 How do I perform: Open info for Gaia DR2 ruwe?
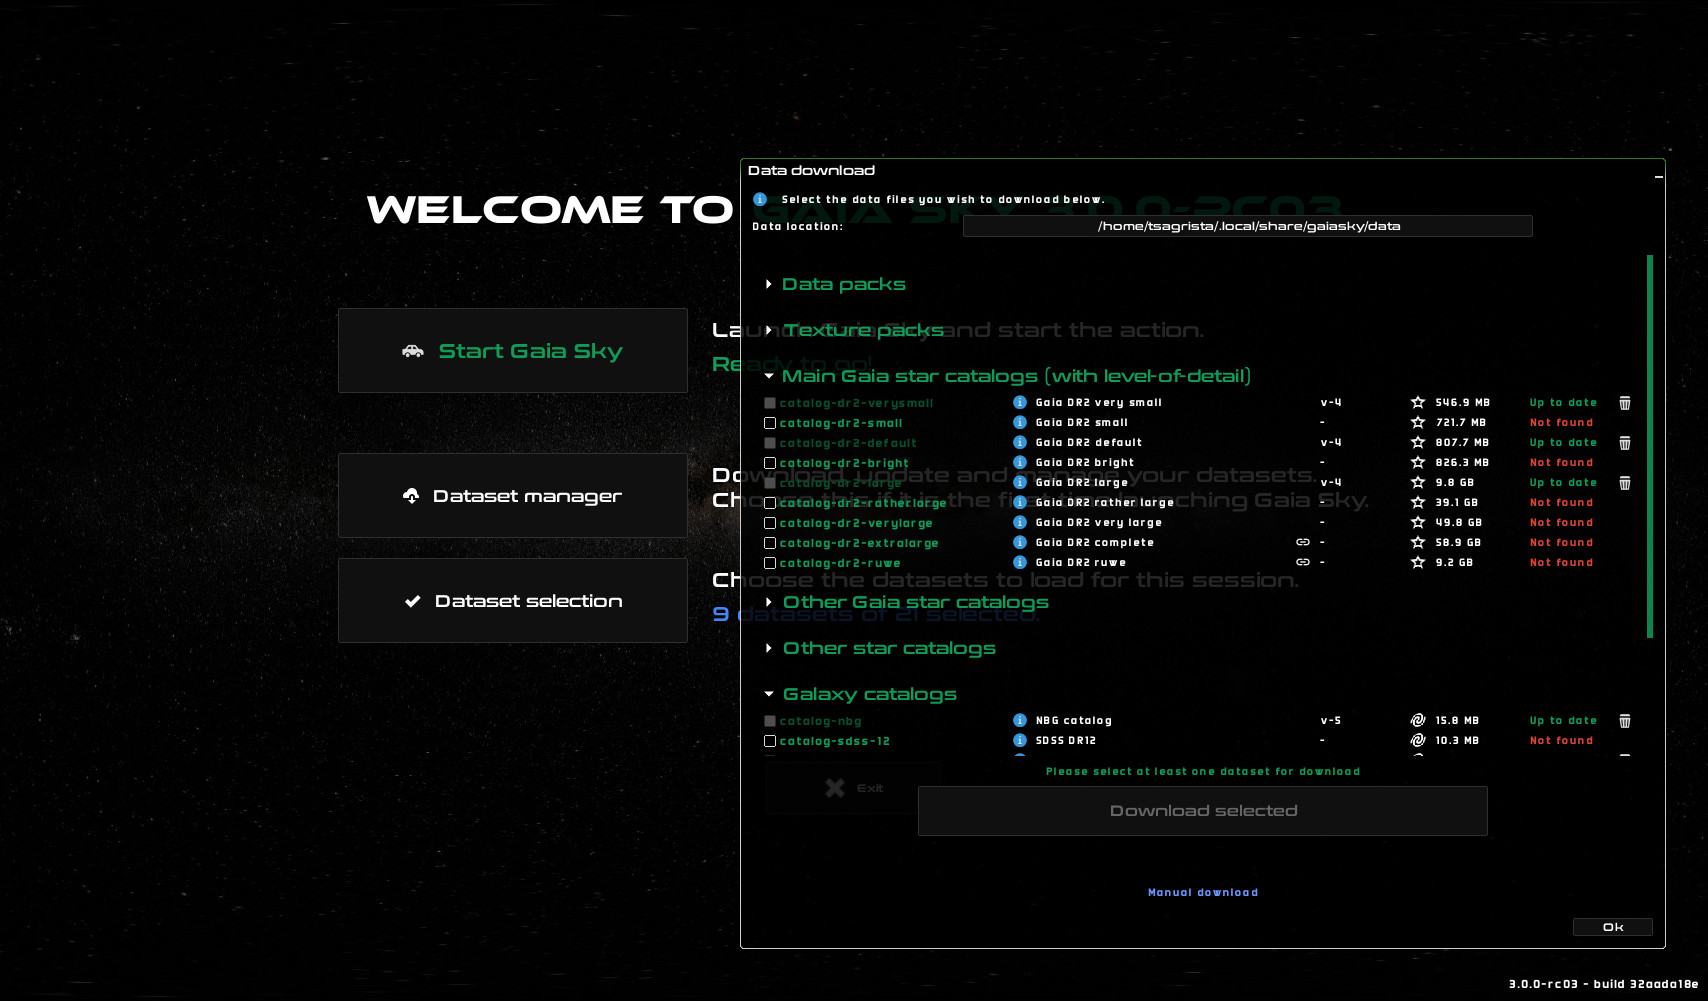[1020, 563]
